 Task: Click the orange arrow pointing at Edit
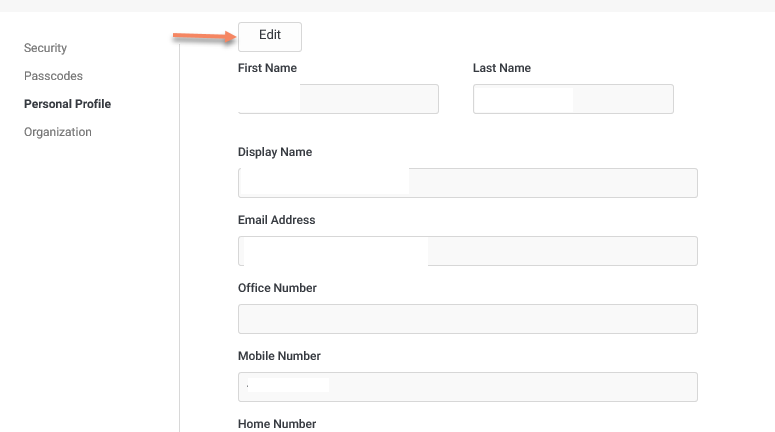point(203,38)
